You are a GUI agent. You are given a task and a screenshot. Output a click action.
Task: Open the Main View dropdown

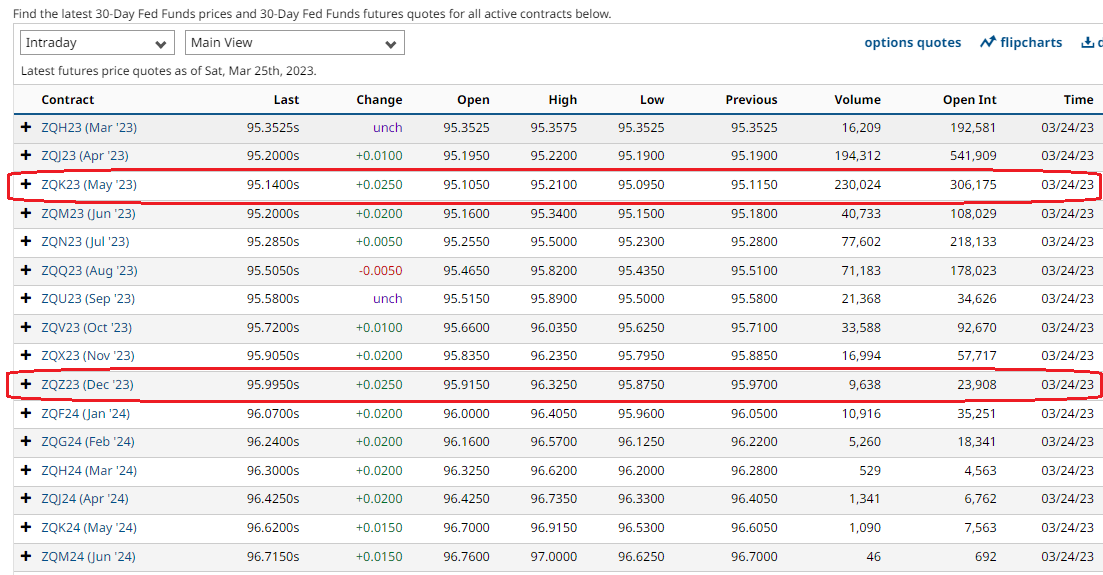pos(294,43)
